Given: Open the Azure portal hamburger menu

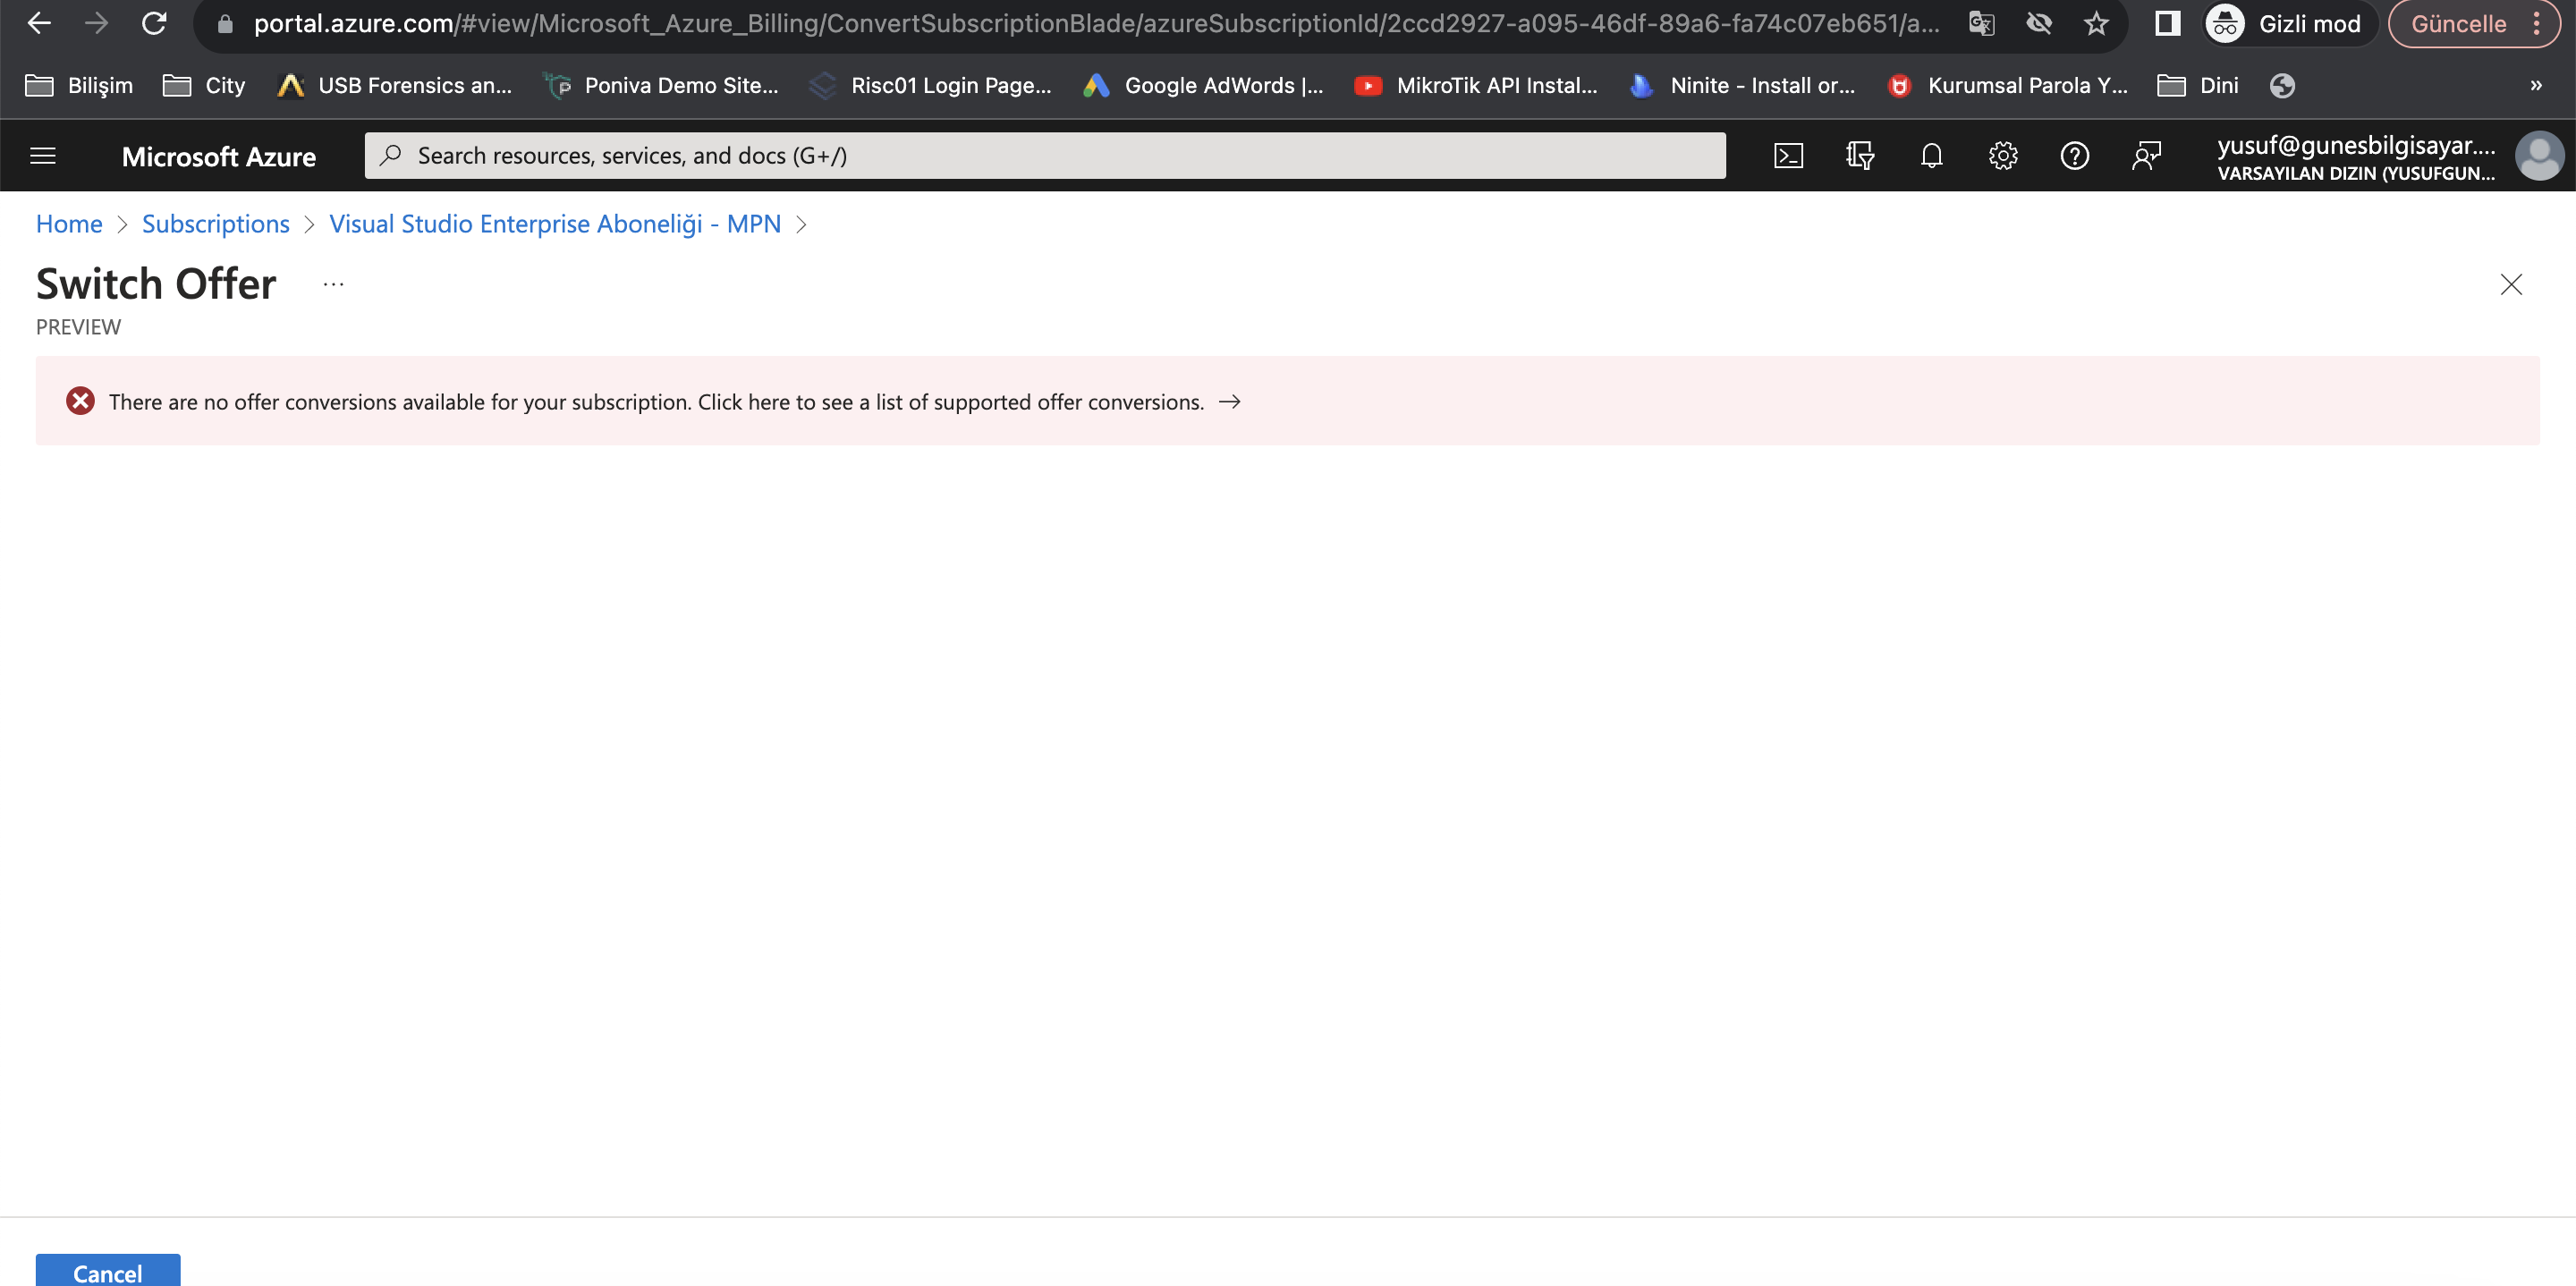Looking at the screenshot, I should coord(43,156).
